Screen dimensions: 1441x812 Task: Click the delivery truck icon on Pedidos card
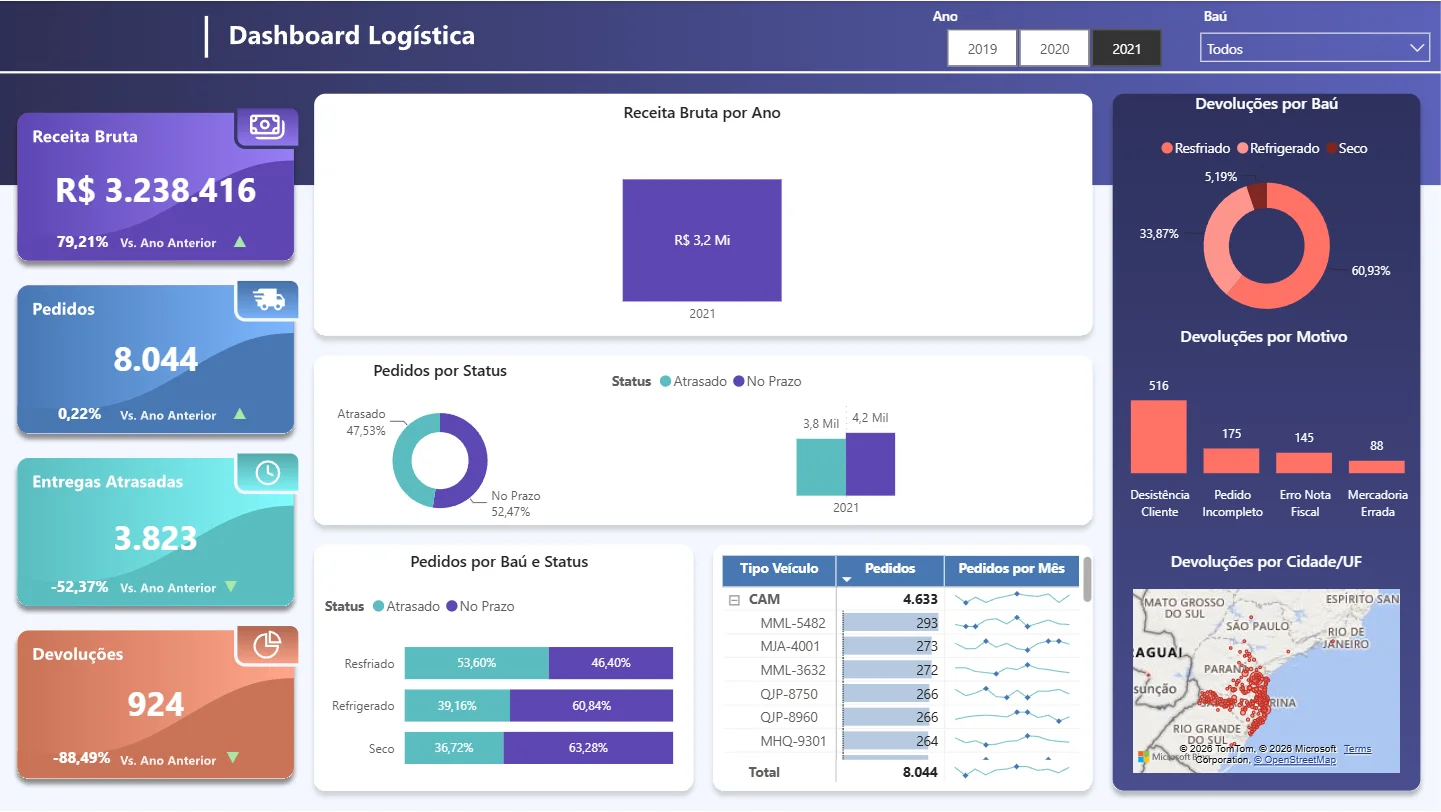pos(268,299)
